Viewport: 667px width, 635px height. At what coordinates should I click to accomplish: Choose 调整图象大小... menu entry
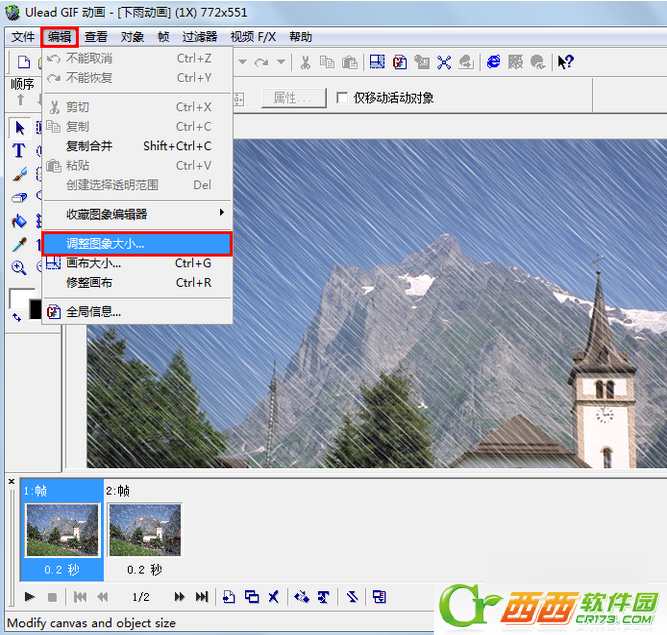pyautogui.click(x=137, y=244)
